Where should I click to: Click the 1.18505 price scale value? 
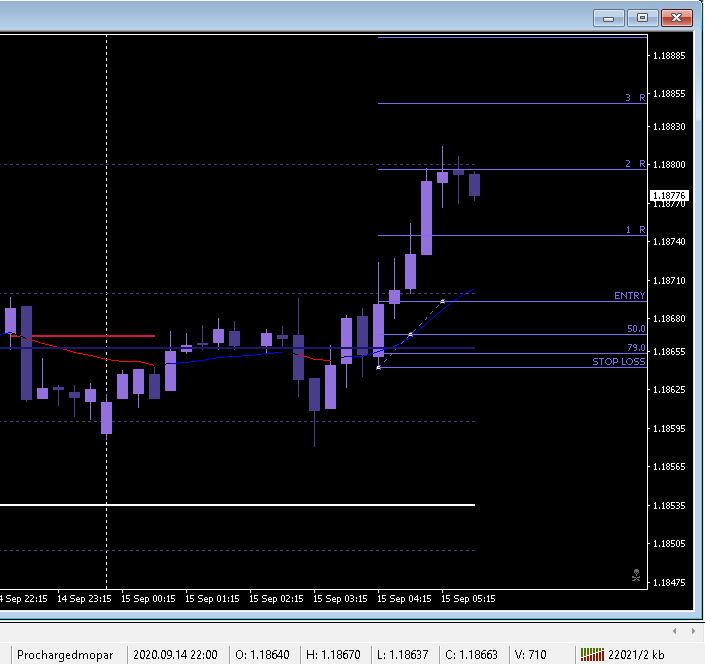tap(669, 544)
